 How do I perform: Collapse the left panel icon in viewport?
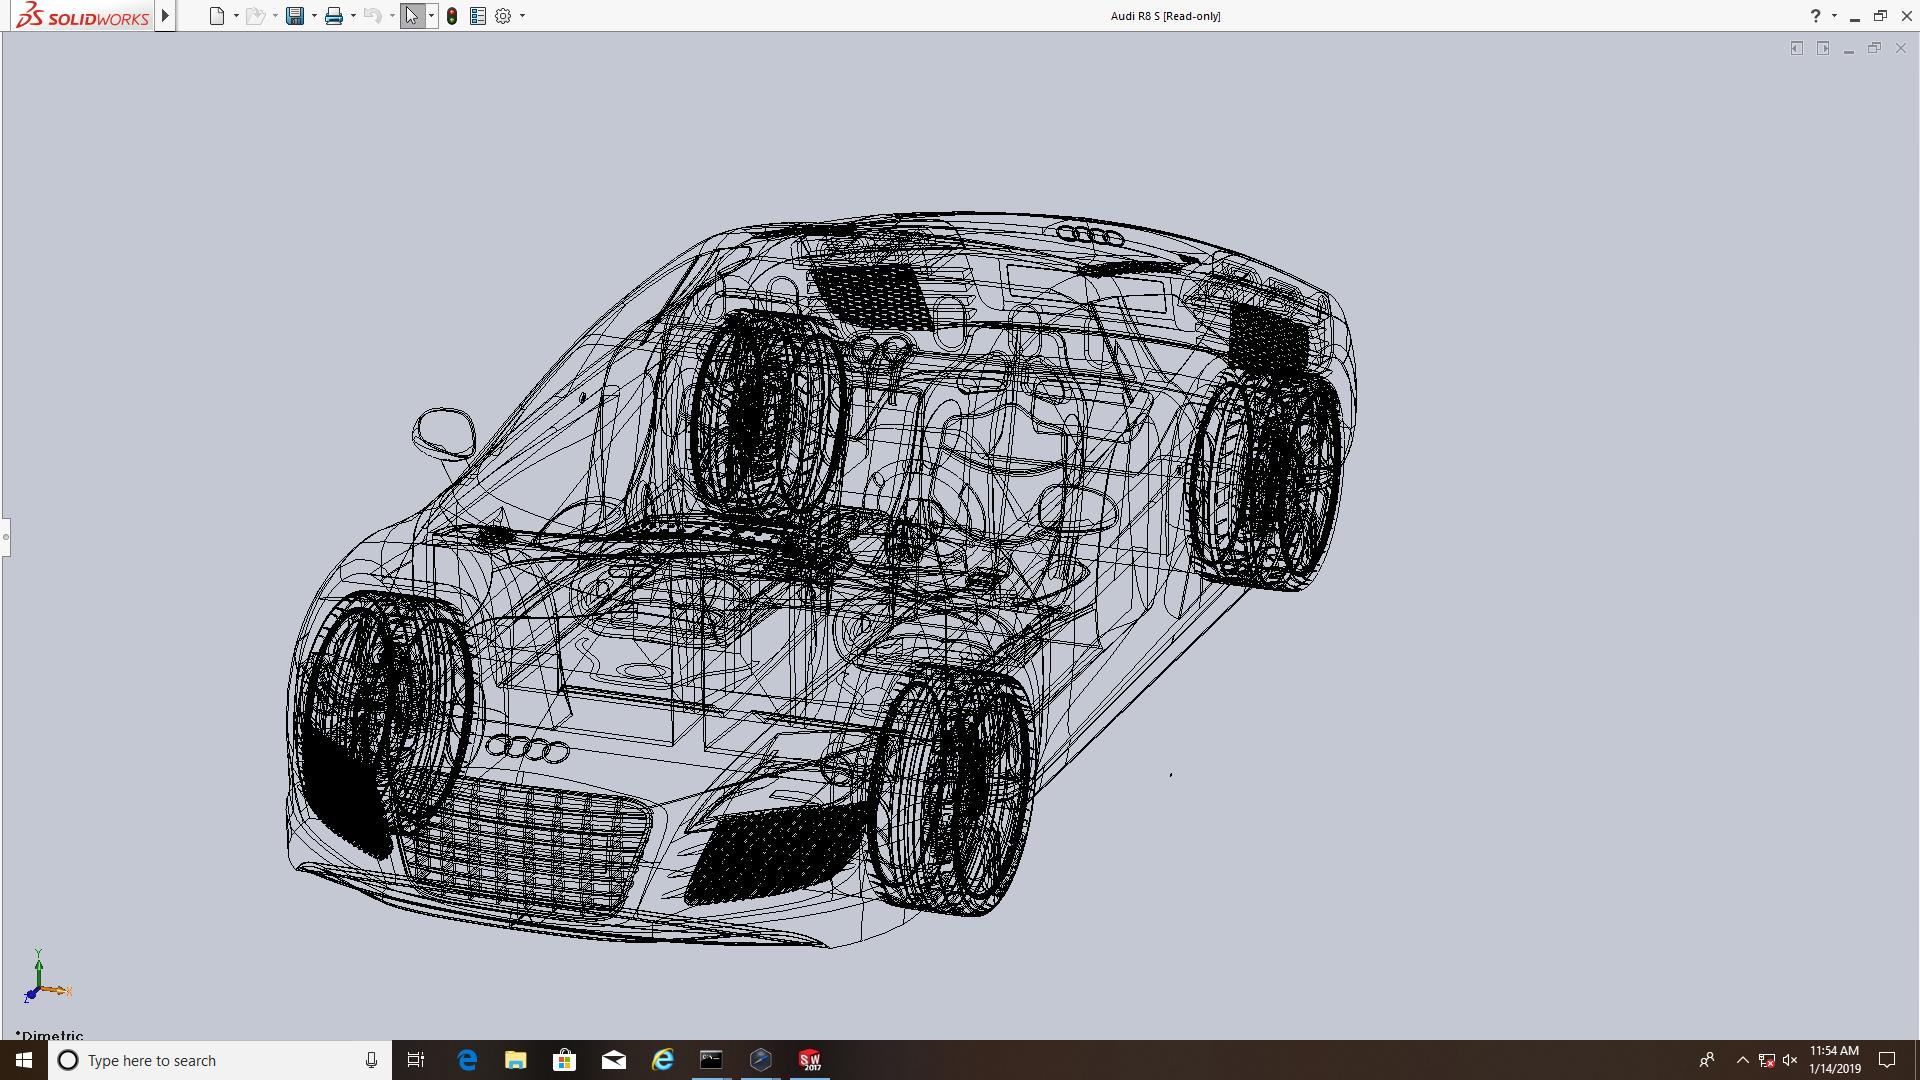pyautogui.click(x=1797, y=48)
